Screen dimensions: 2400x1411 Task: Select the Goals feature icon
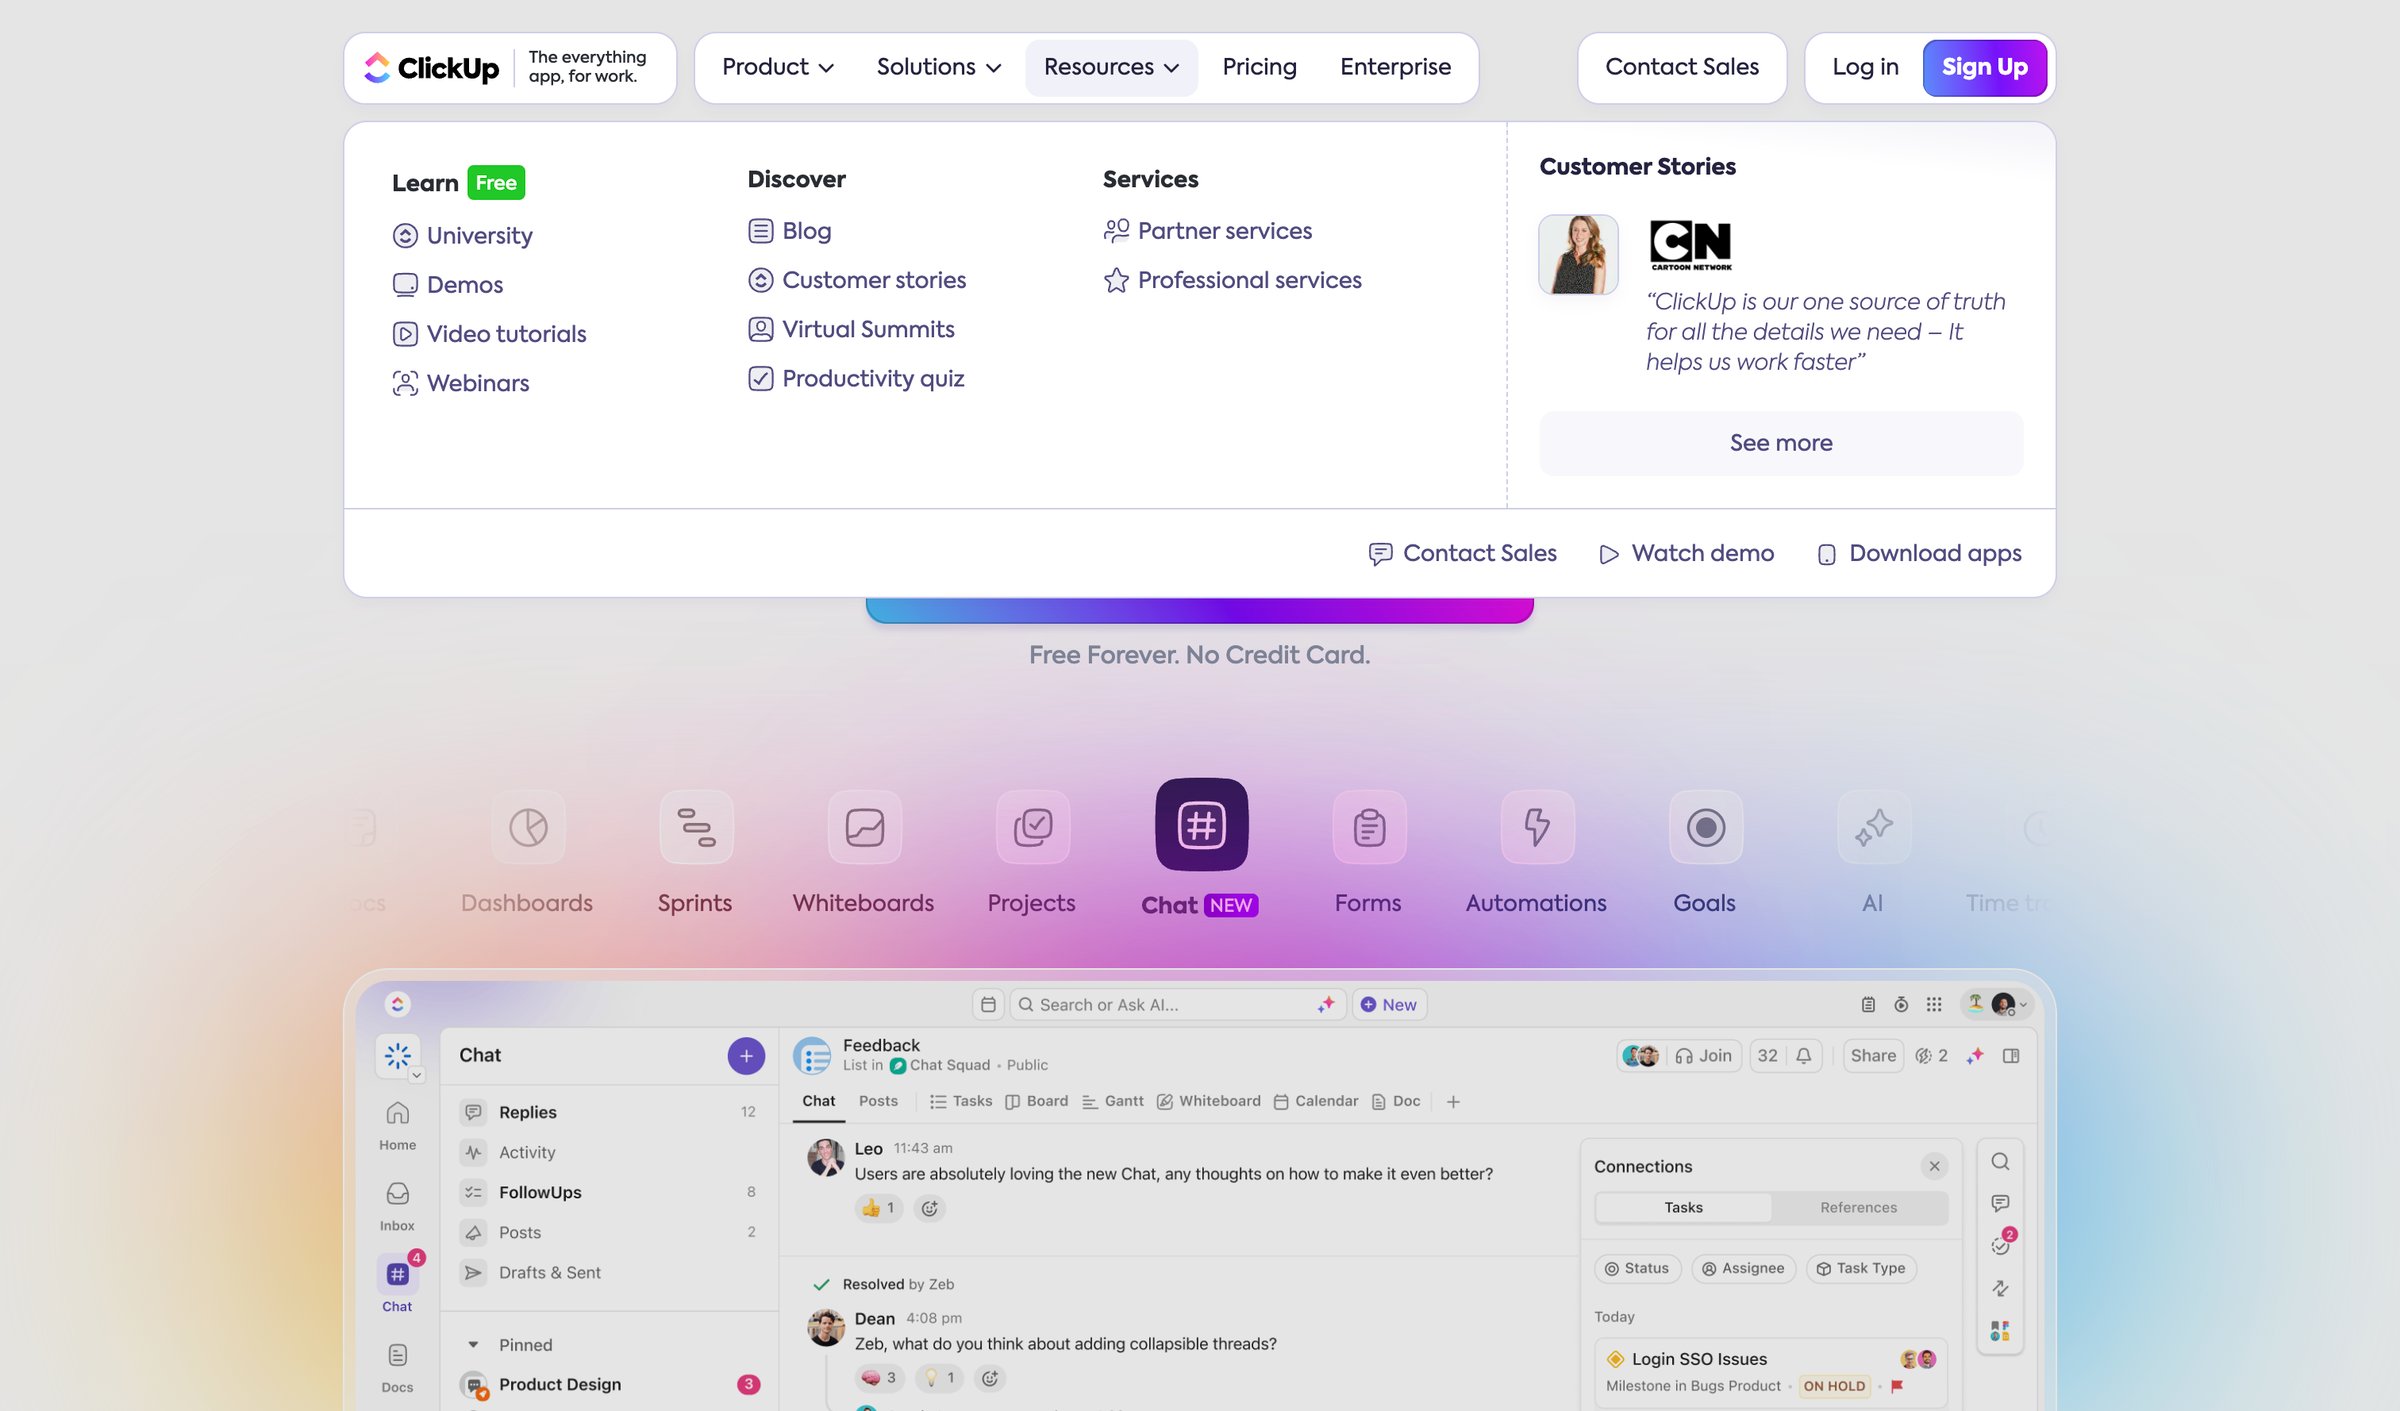(1705, 827)
